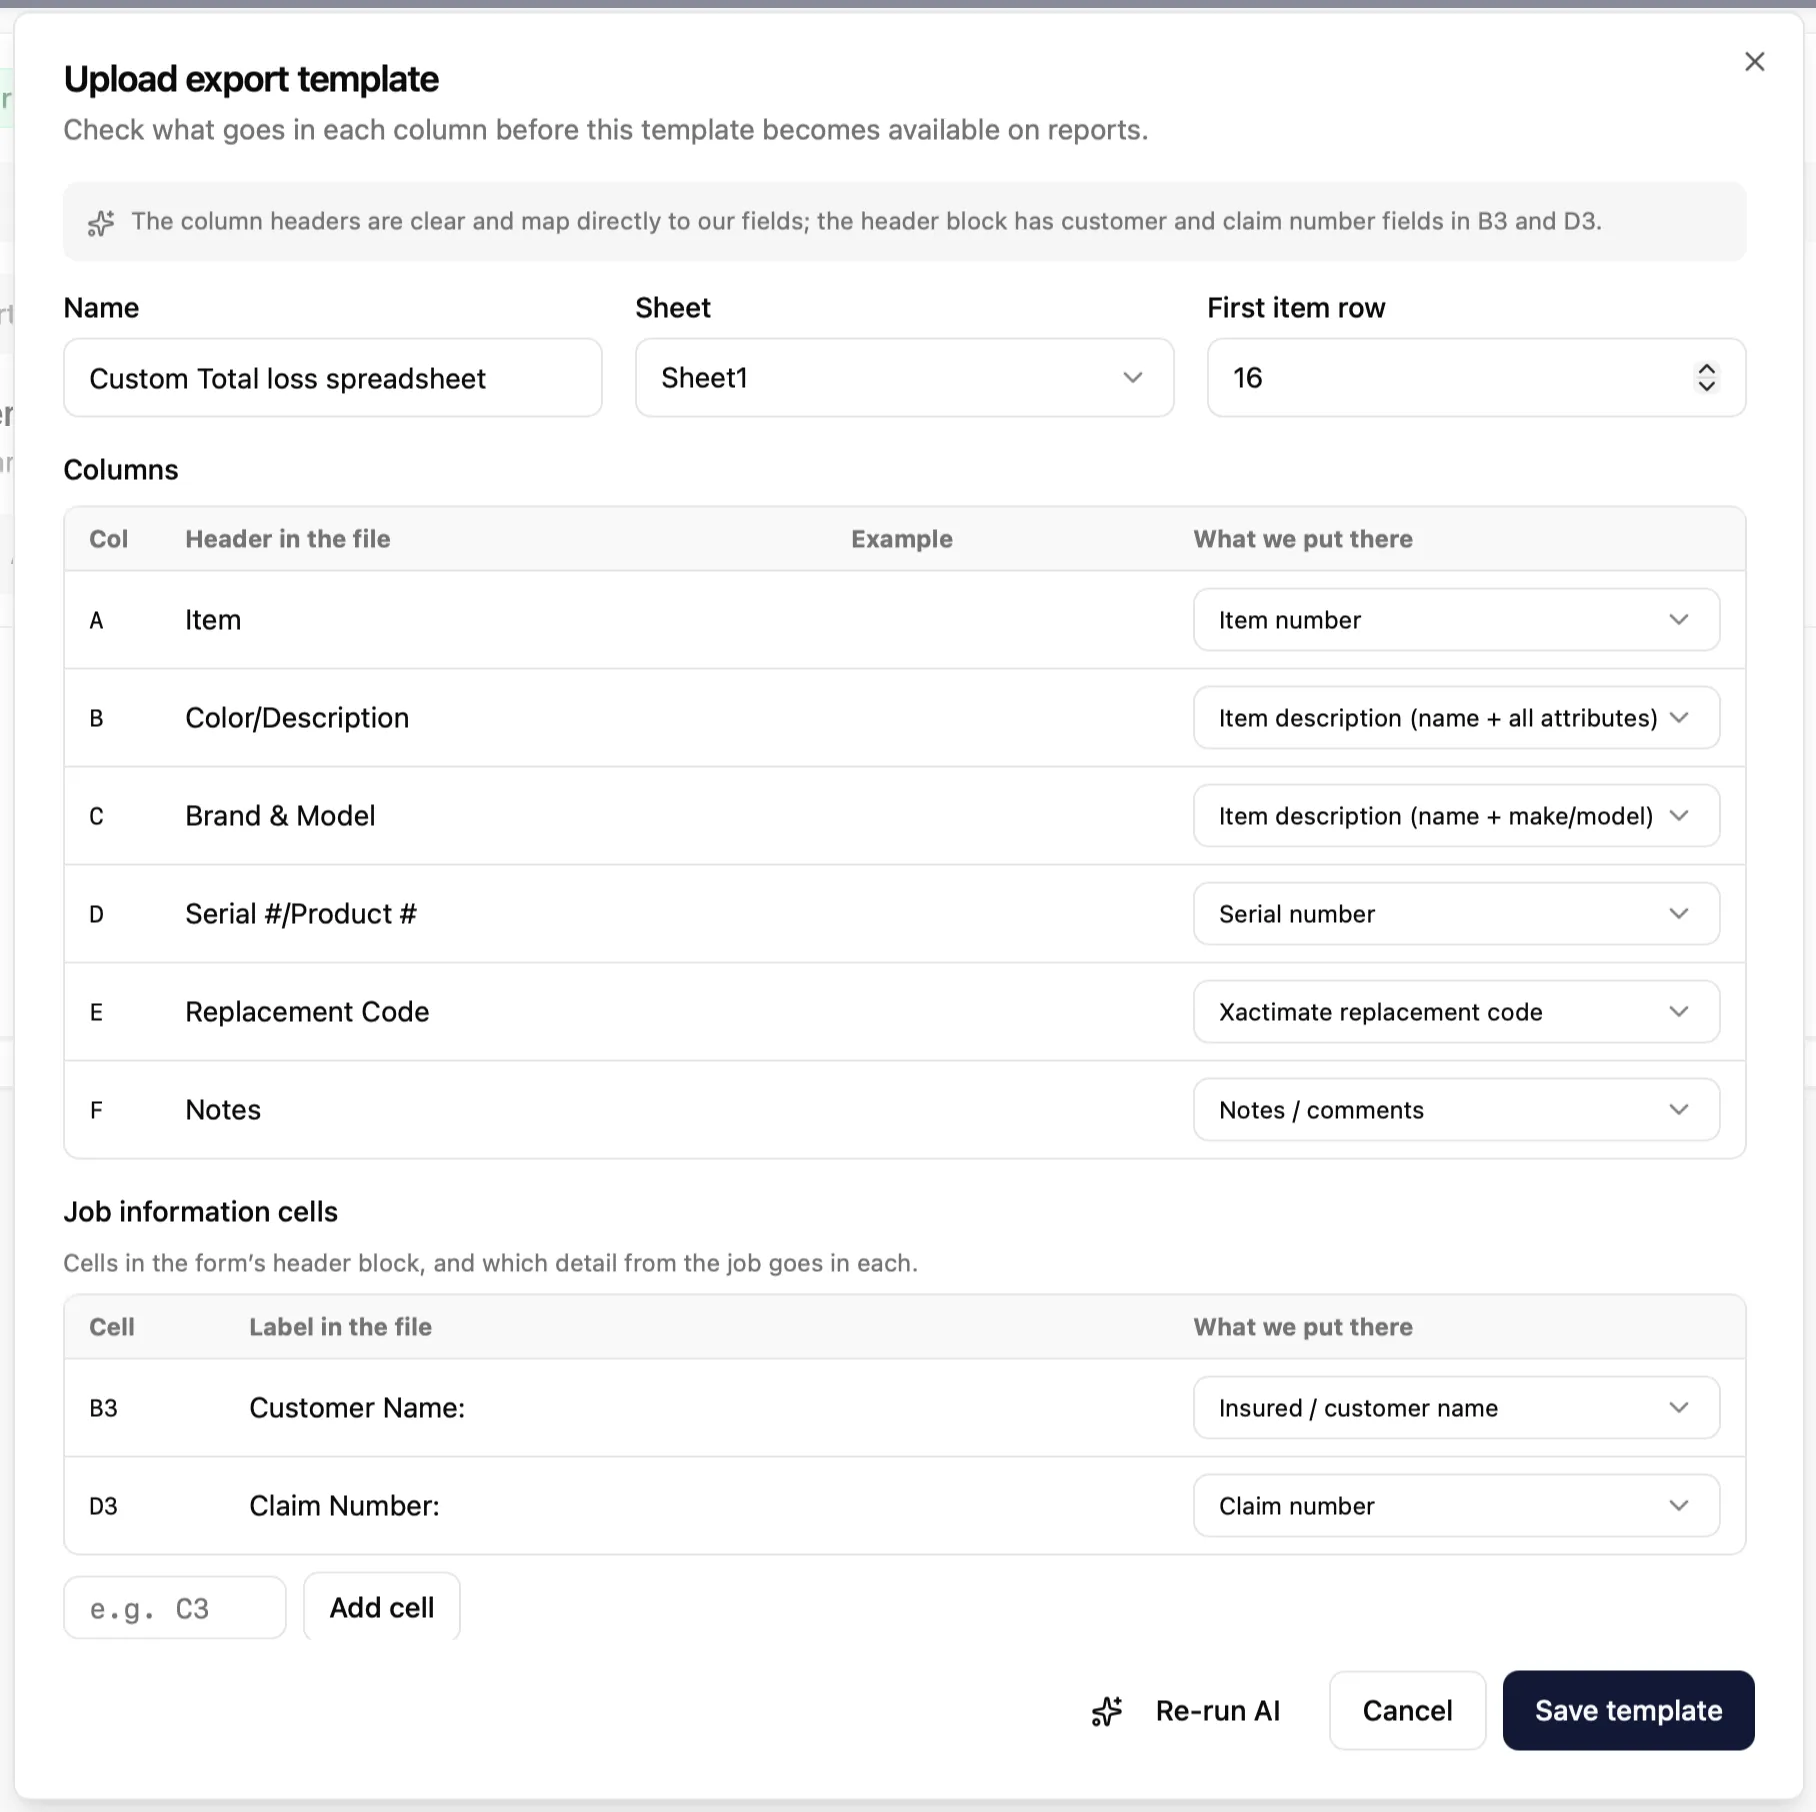Image resolution: width=1816 pixels, height=1812 pixels.
Task: Open the Item number mapping dropdown
Action: 1456,620
